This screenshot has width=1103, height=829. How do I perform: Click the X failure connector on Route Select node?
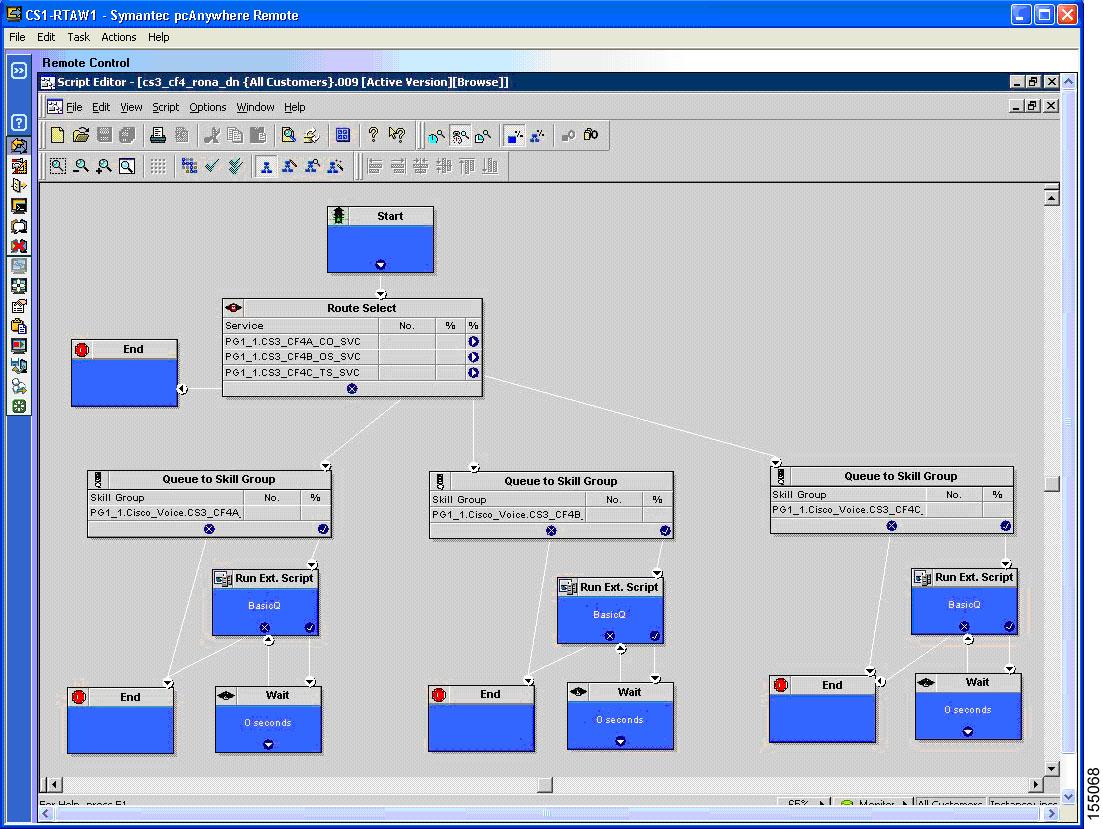point(352,388)
